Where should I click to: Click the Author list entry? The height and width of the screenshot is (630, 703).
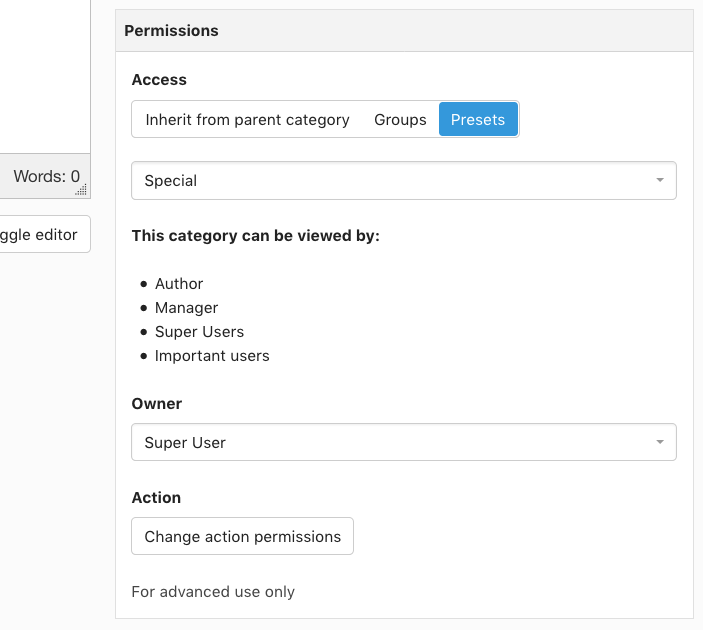pyautogui.click(x=179, y=284)
